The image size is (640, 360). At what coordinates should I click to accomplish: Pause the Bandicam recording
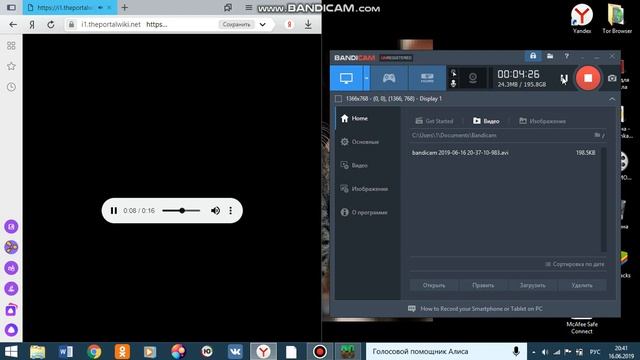[x=564, y=78]
